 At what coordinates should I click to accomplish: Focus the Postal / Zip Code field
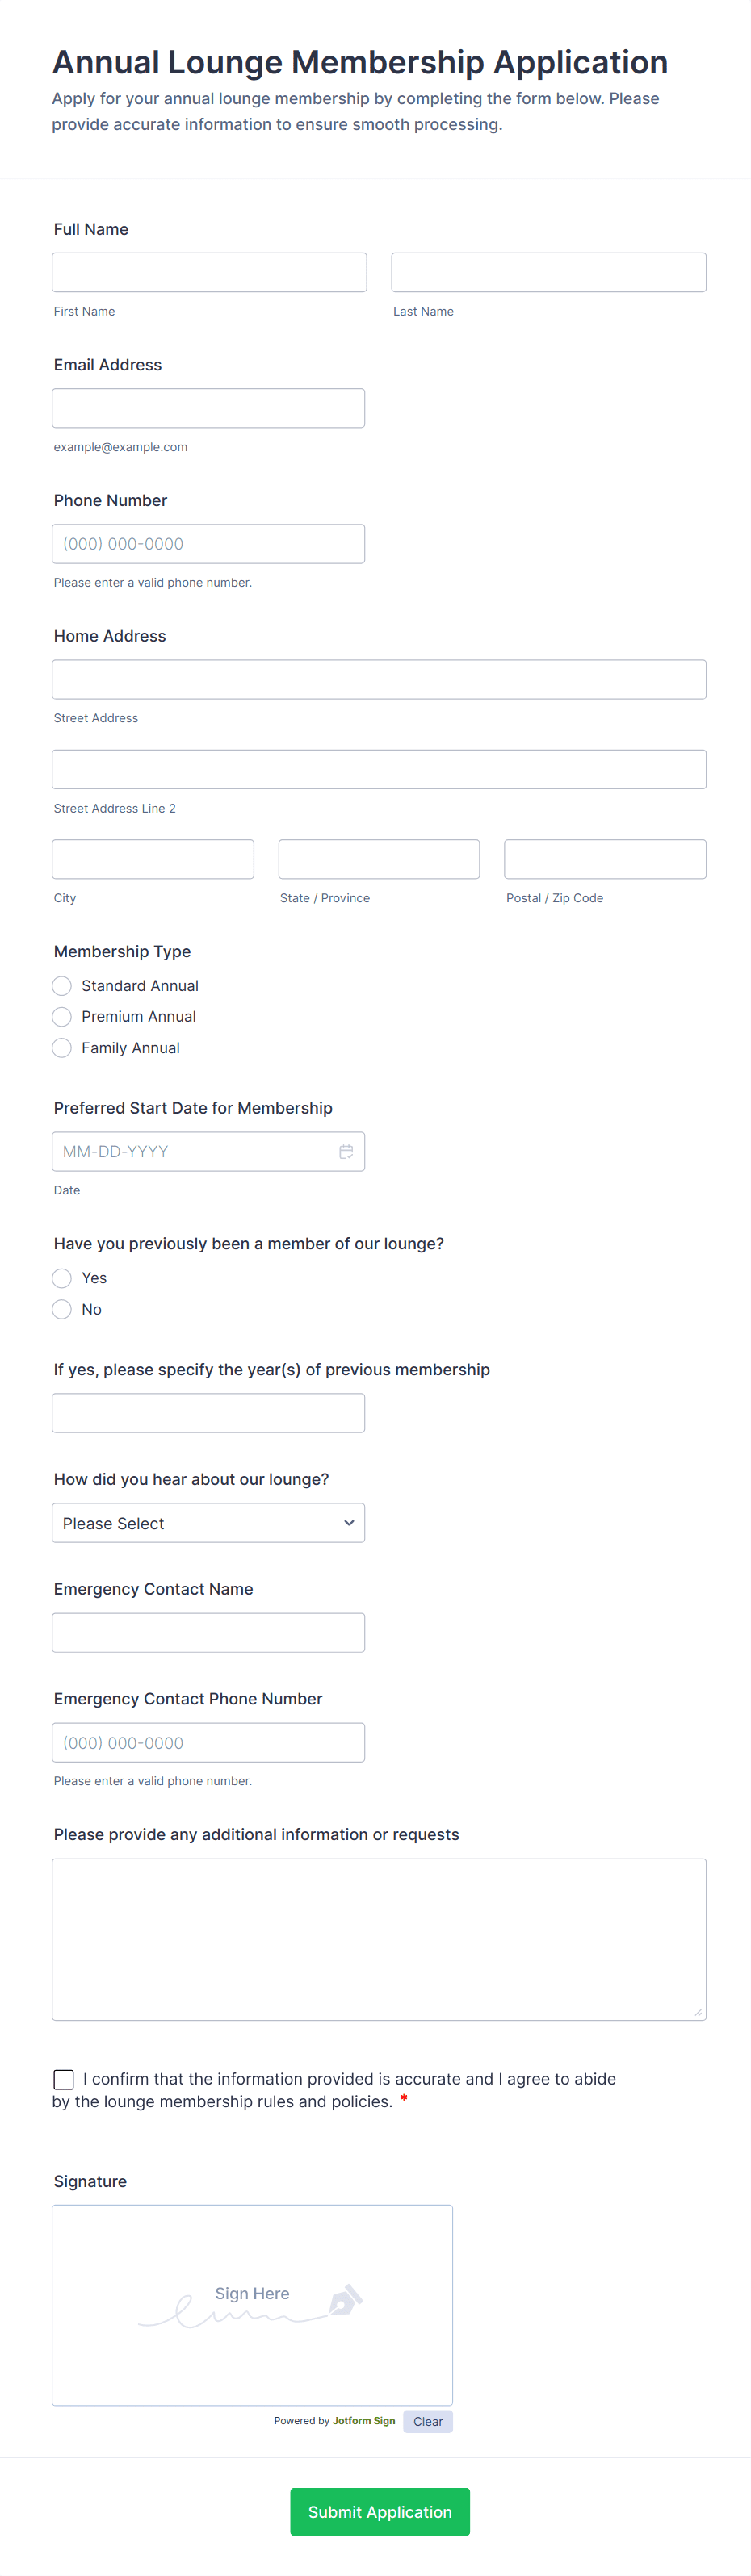[605, 859]
